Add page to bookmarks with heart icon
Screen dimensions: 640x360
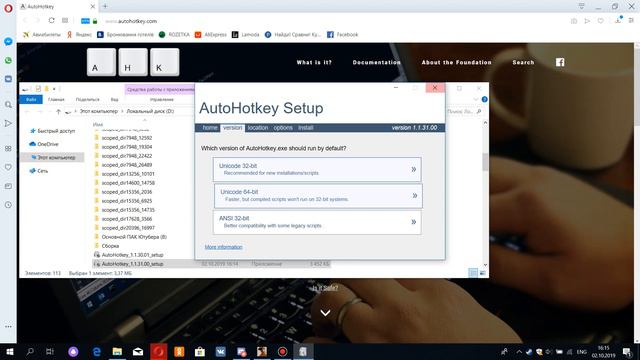click(x=600, y=21)
